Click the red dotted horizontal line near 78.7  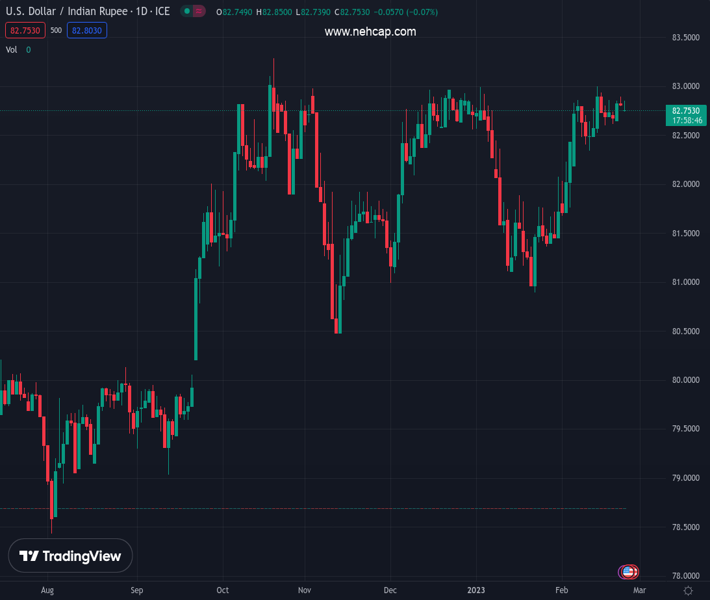click(x=300, y=508)
